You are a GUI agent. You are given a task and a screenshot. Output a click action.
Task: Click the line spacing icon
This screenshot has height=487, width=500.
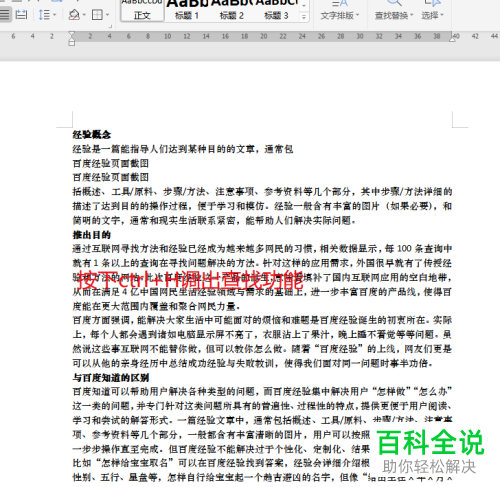coord(44,15)
